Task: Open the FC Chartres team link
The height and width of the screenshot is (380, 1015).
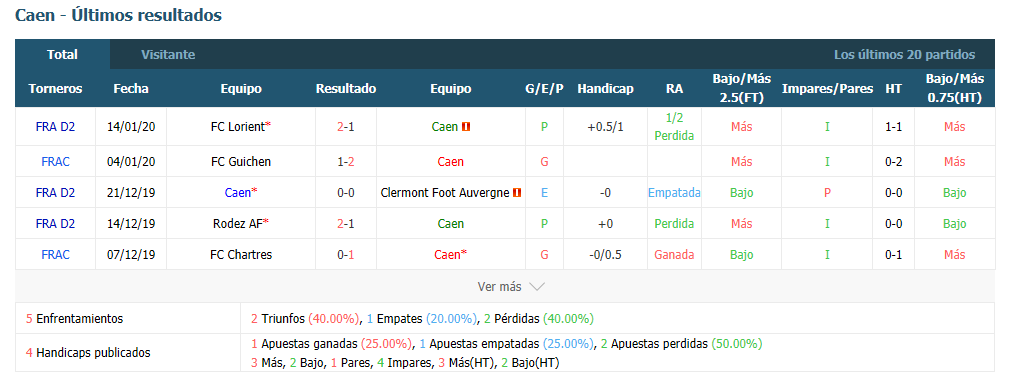Action: [x=241, y=255]
